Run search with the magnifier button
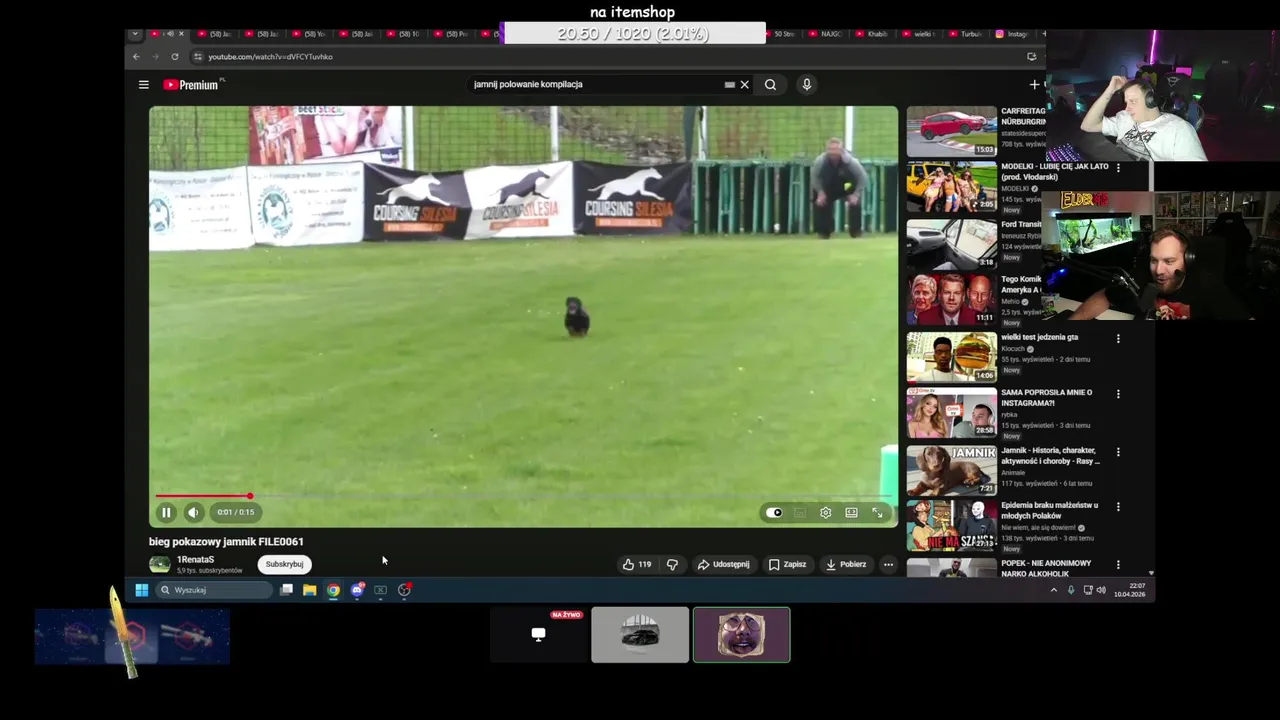This screenshot has height=720, width=1280. 770,85
